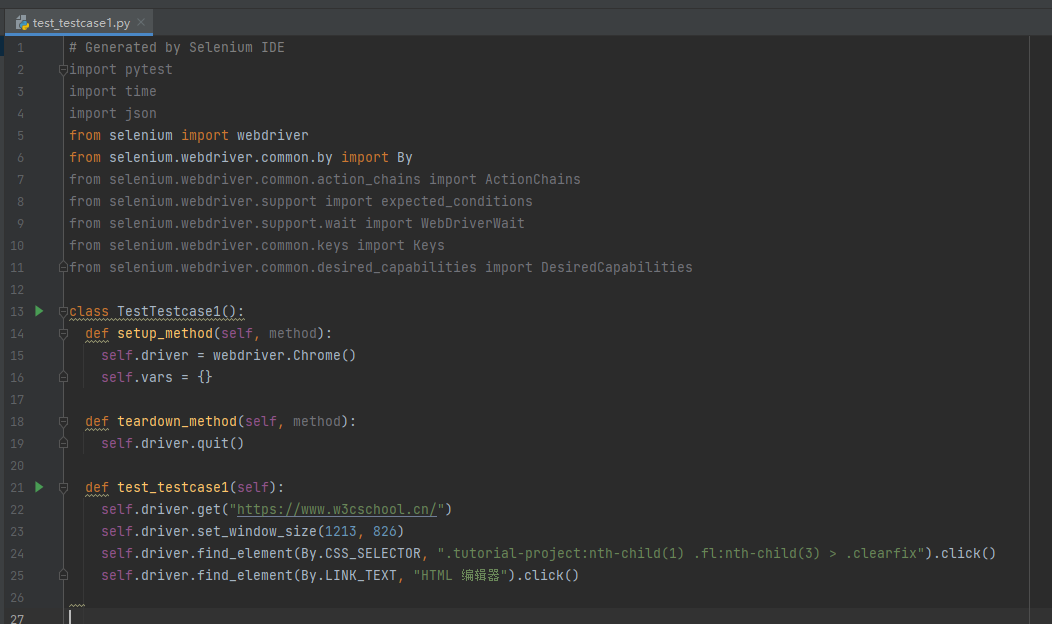Collapse the test_testcase1 method body
The height and width of the screenshot is (624, 1052).
click(x=63, y=488)
